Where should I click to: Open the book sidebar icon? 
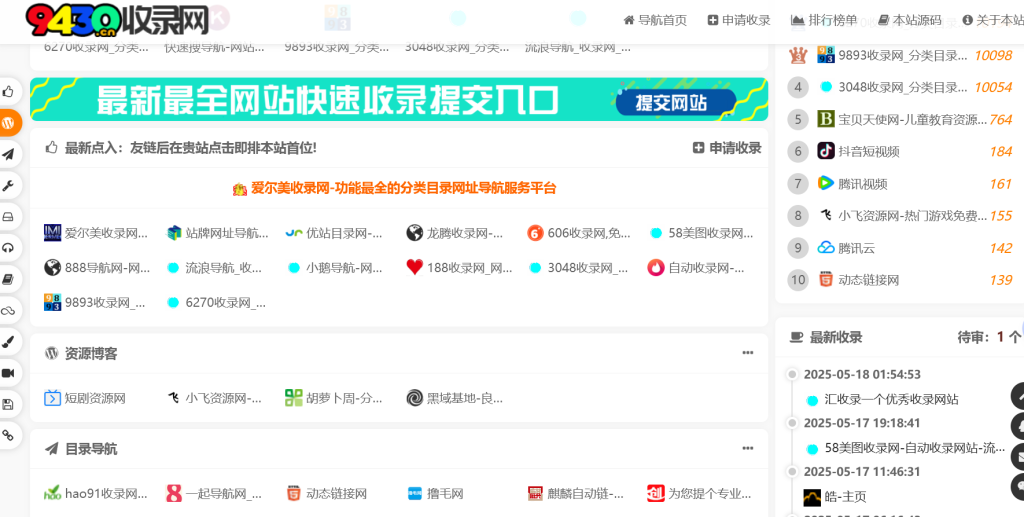point(8,279)
